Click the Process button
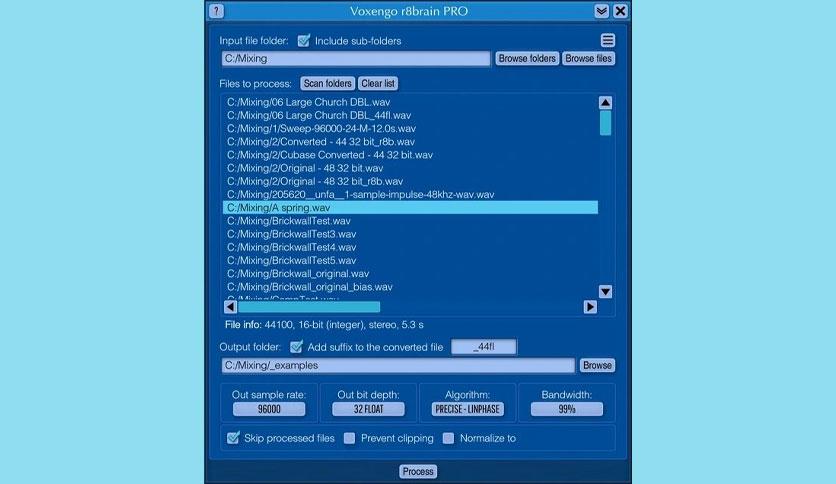This screenshot has height=484, width=836. coord(418,471)
